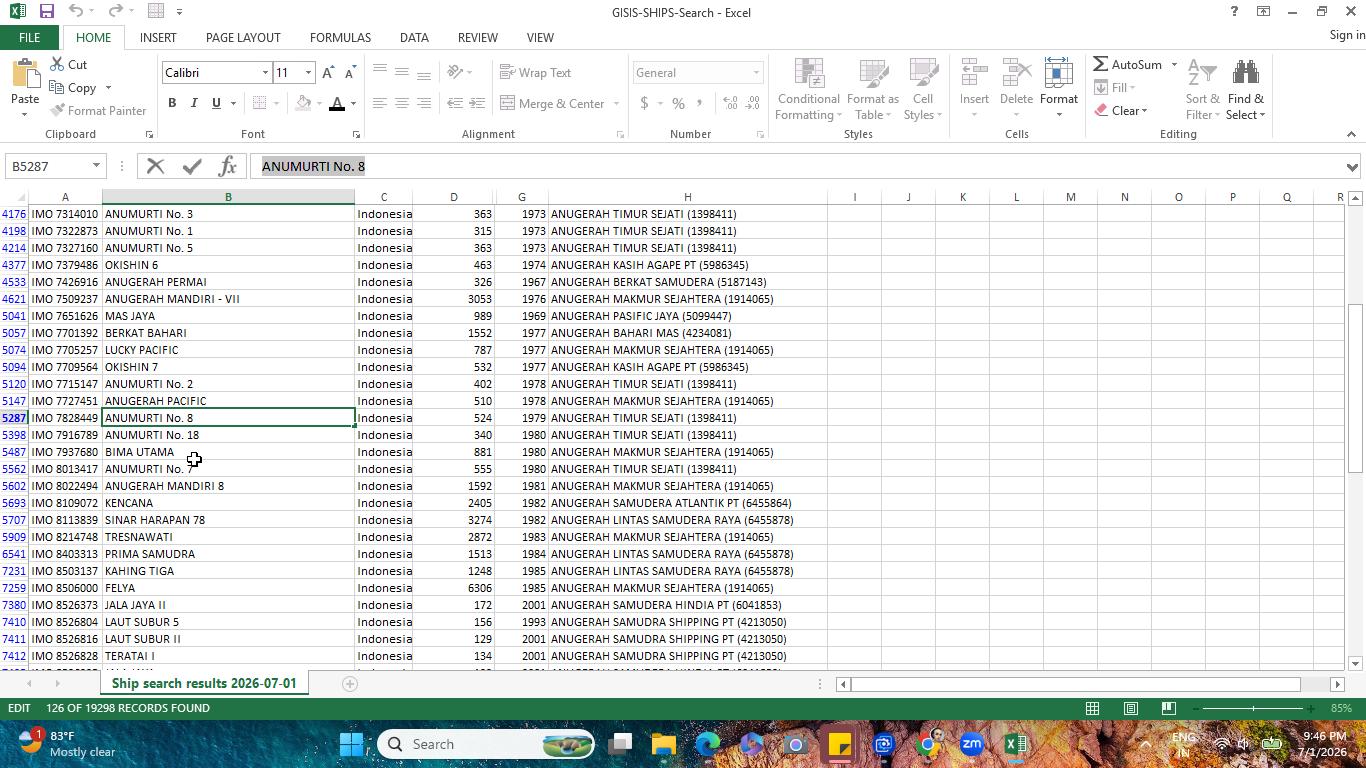Open Format as Table gallery
This screenshot has height=768, width=1366.
(x=872, y=89)
